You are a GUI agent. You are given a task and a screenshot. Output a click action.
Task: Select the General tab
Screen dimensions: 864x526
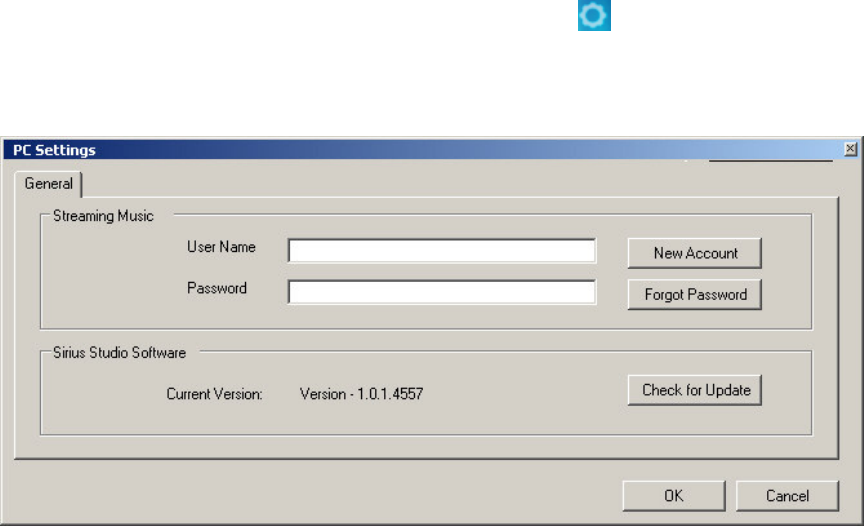(48, 184)
